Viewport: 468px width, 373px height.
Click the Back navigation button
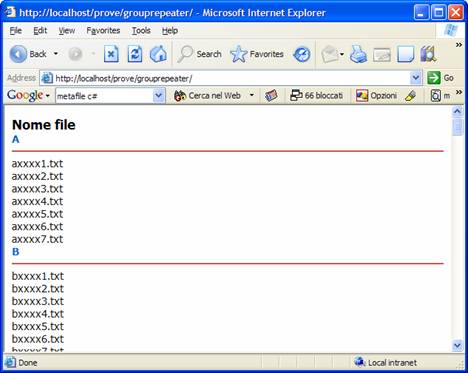pos(28,54)
